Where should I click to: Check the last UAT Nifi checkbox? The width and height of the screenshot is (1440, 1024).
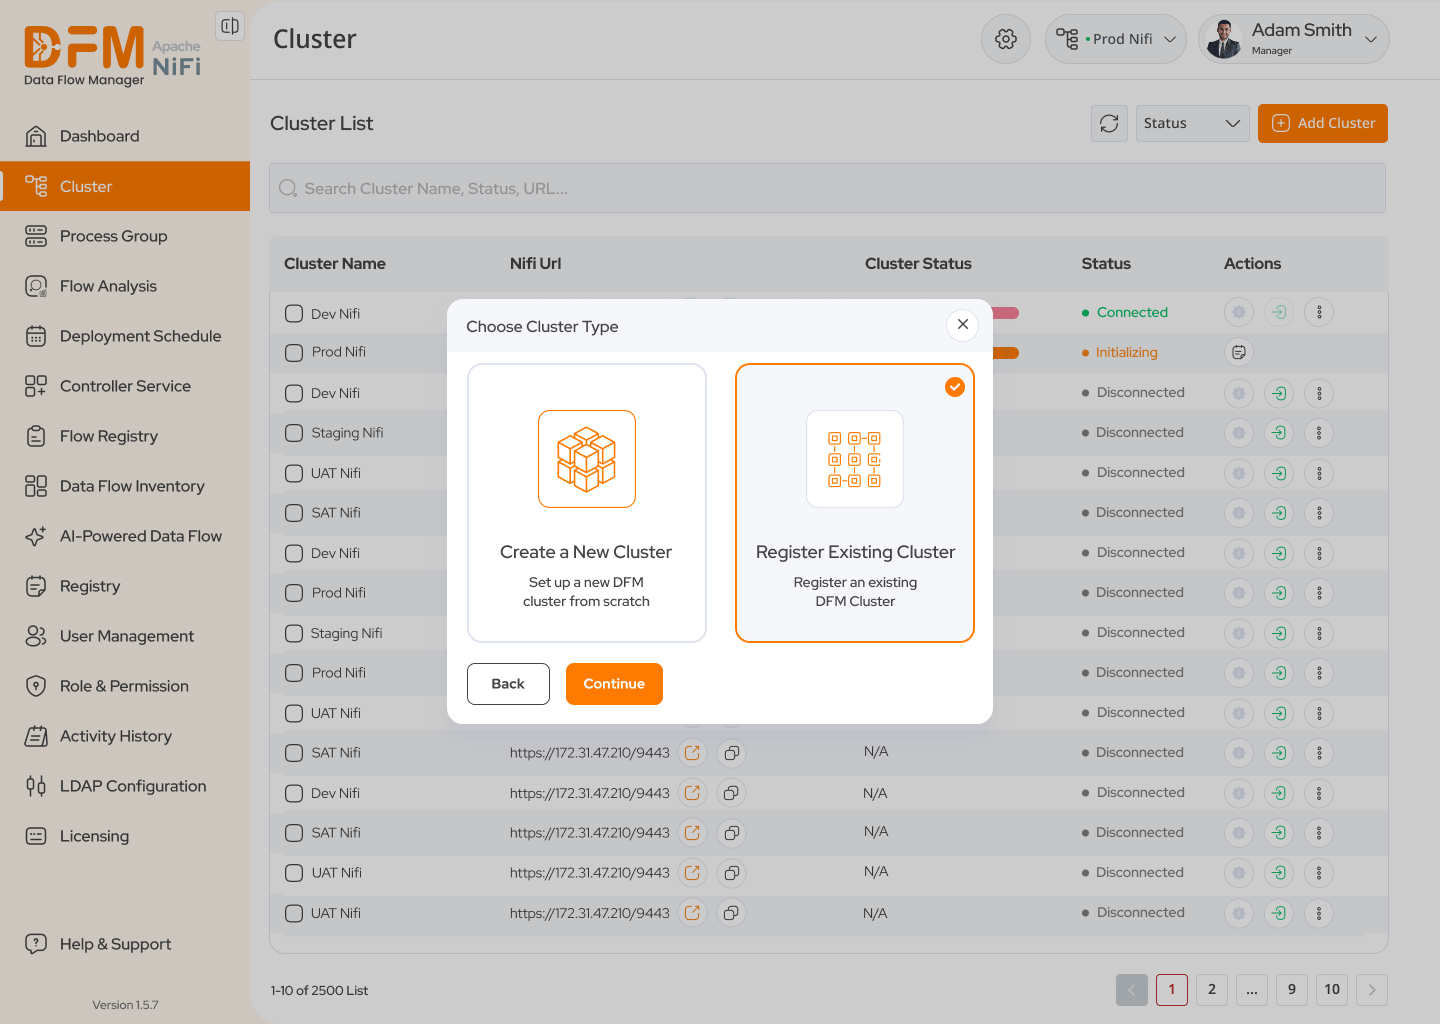click(x=294, y=913)
